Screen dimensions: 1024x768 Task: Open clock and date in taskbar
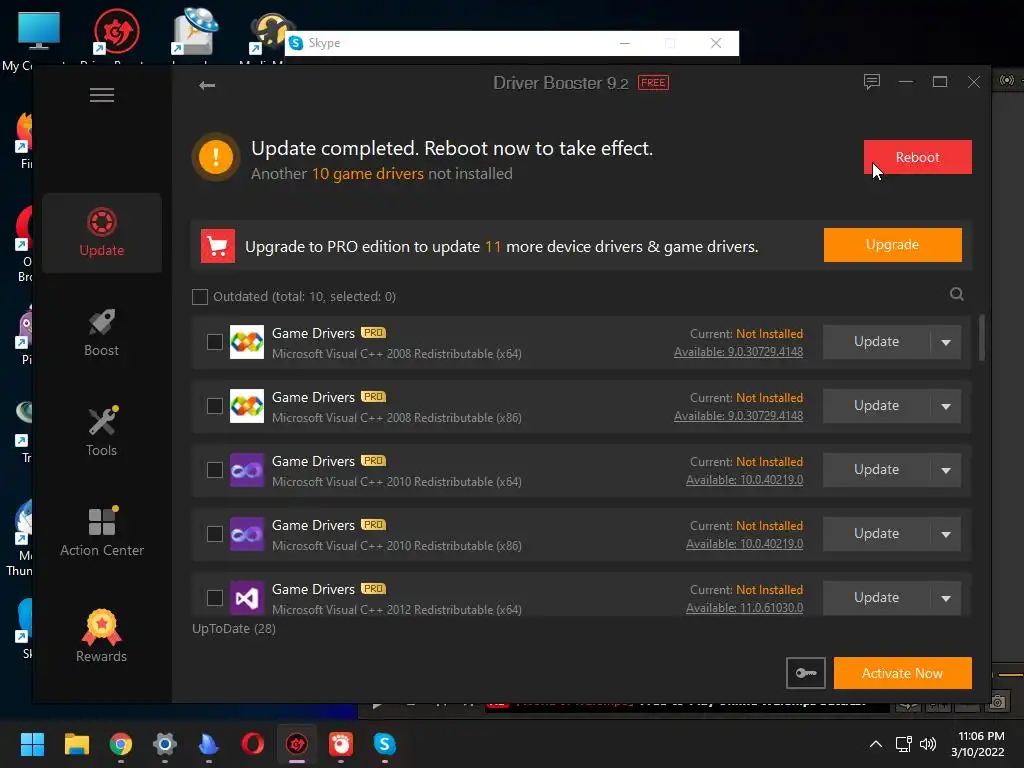(x=978, y=744)
